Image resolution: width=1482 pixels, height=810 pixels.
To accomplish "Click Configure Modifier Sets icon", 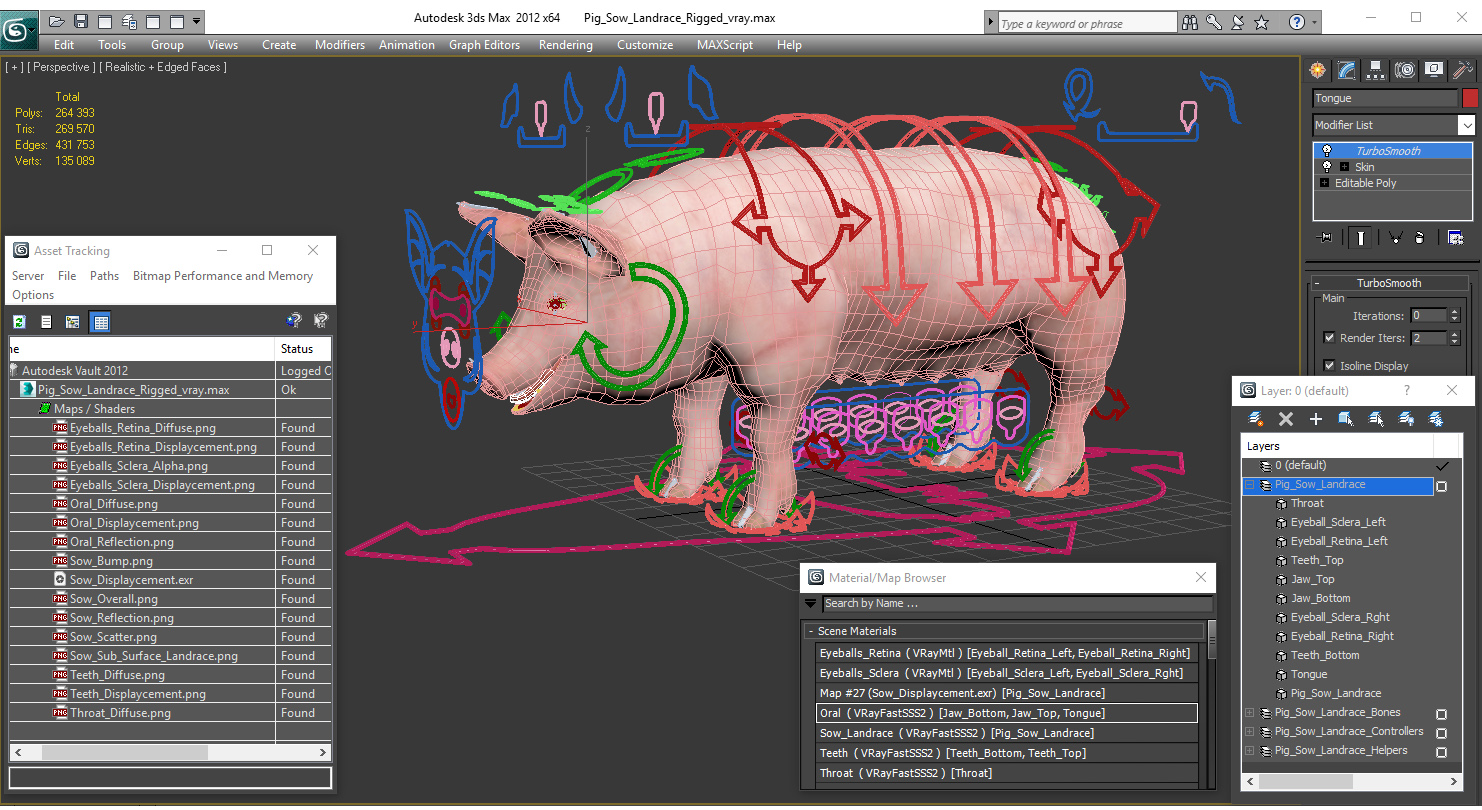I will (x=1455, y=237).
